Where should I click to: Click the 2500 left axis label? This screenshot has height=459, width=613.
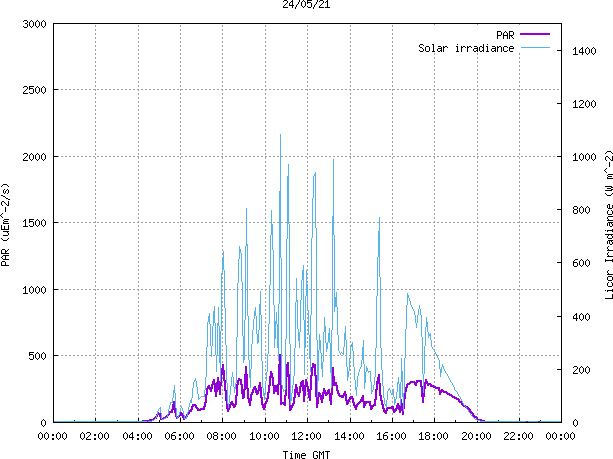[34, 90]
